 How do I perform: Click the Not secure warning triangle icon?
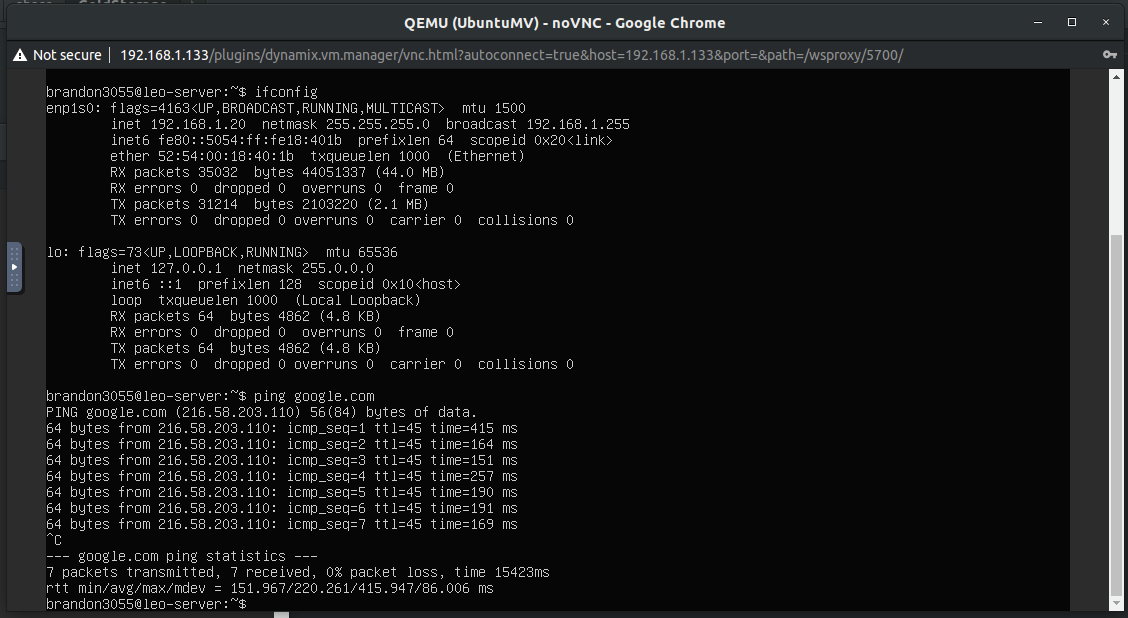[x=19, y=55]
